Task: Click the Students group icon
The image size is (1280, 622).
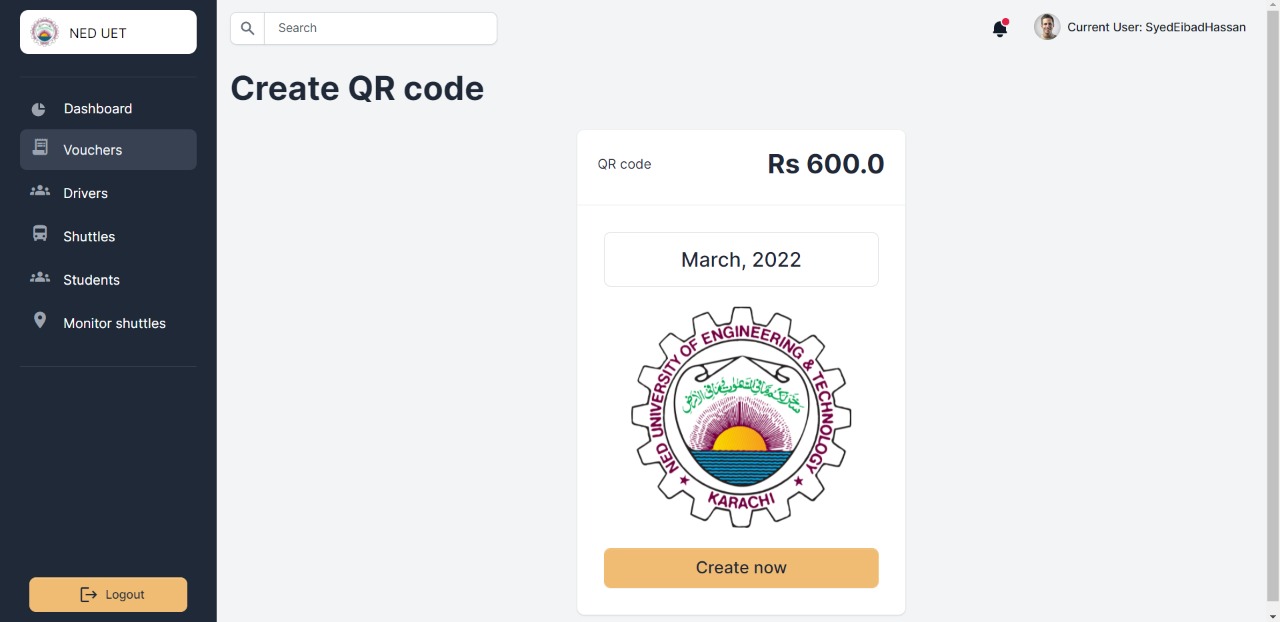Action: (x=40, y=278)
